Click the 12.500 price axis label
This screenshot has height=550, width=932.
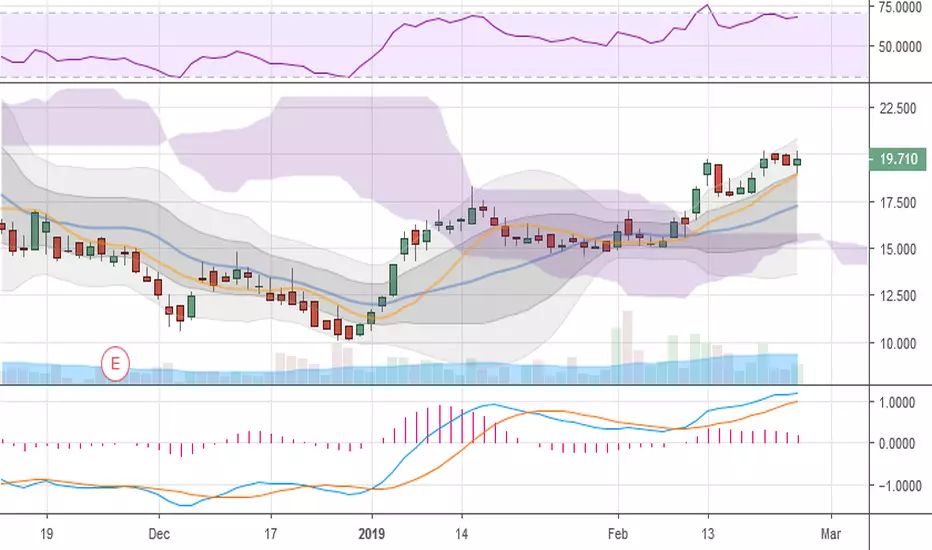(x=898, y=296)
